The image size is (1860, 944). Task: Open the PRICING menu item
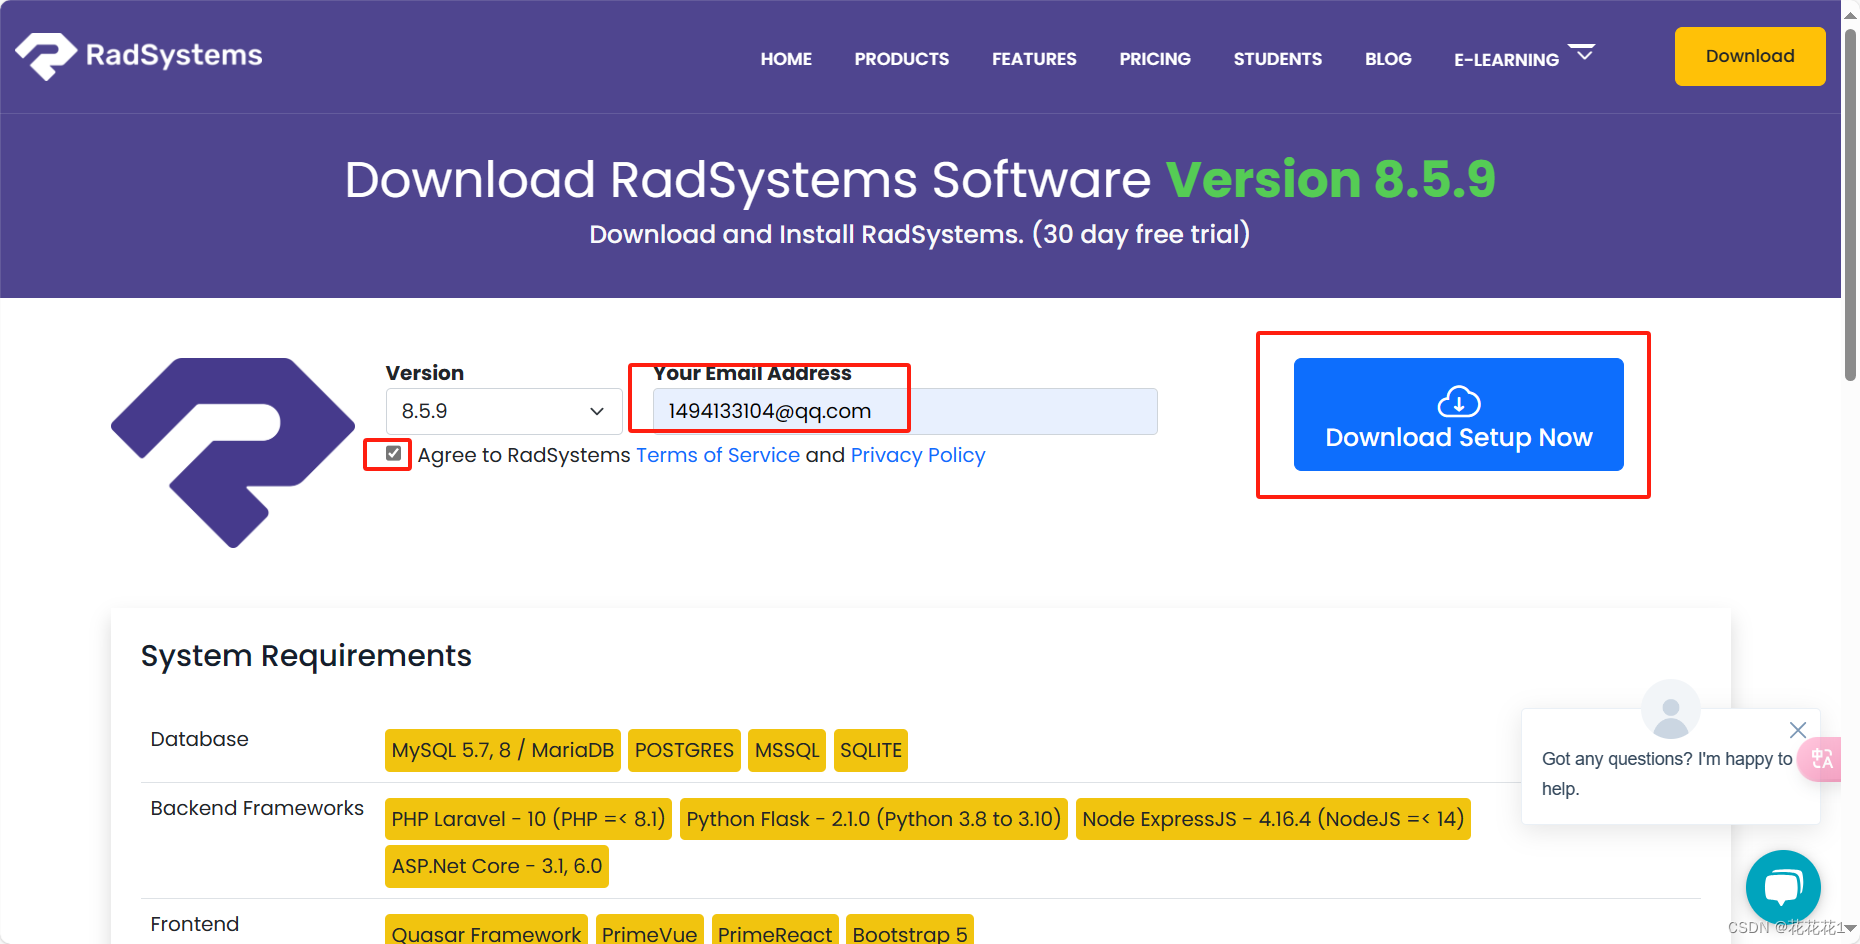pos(1155,59)
